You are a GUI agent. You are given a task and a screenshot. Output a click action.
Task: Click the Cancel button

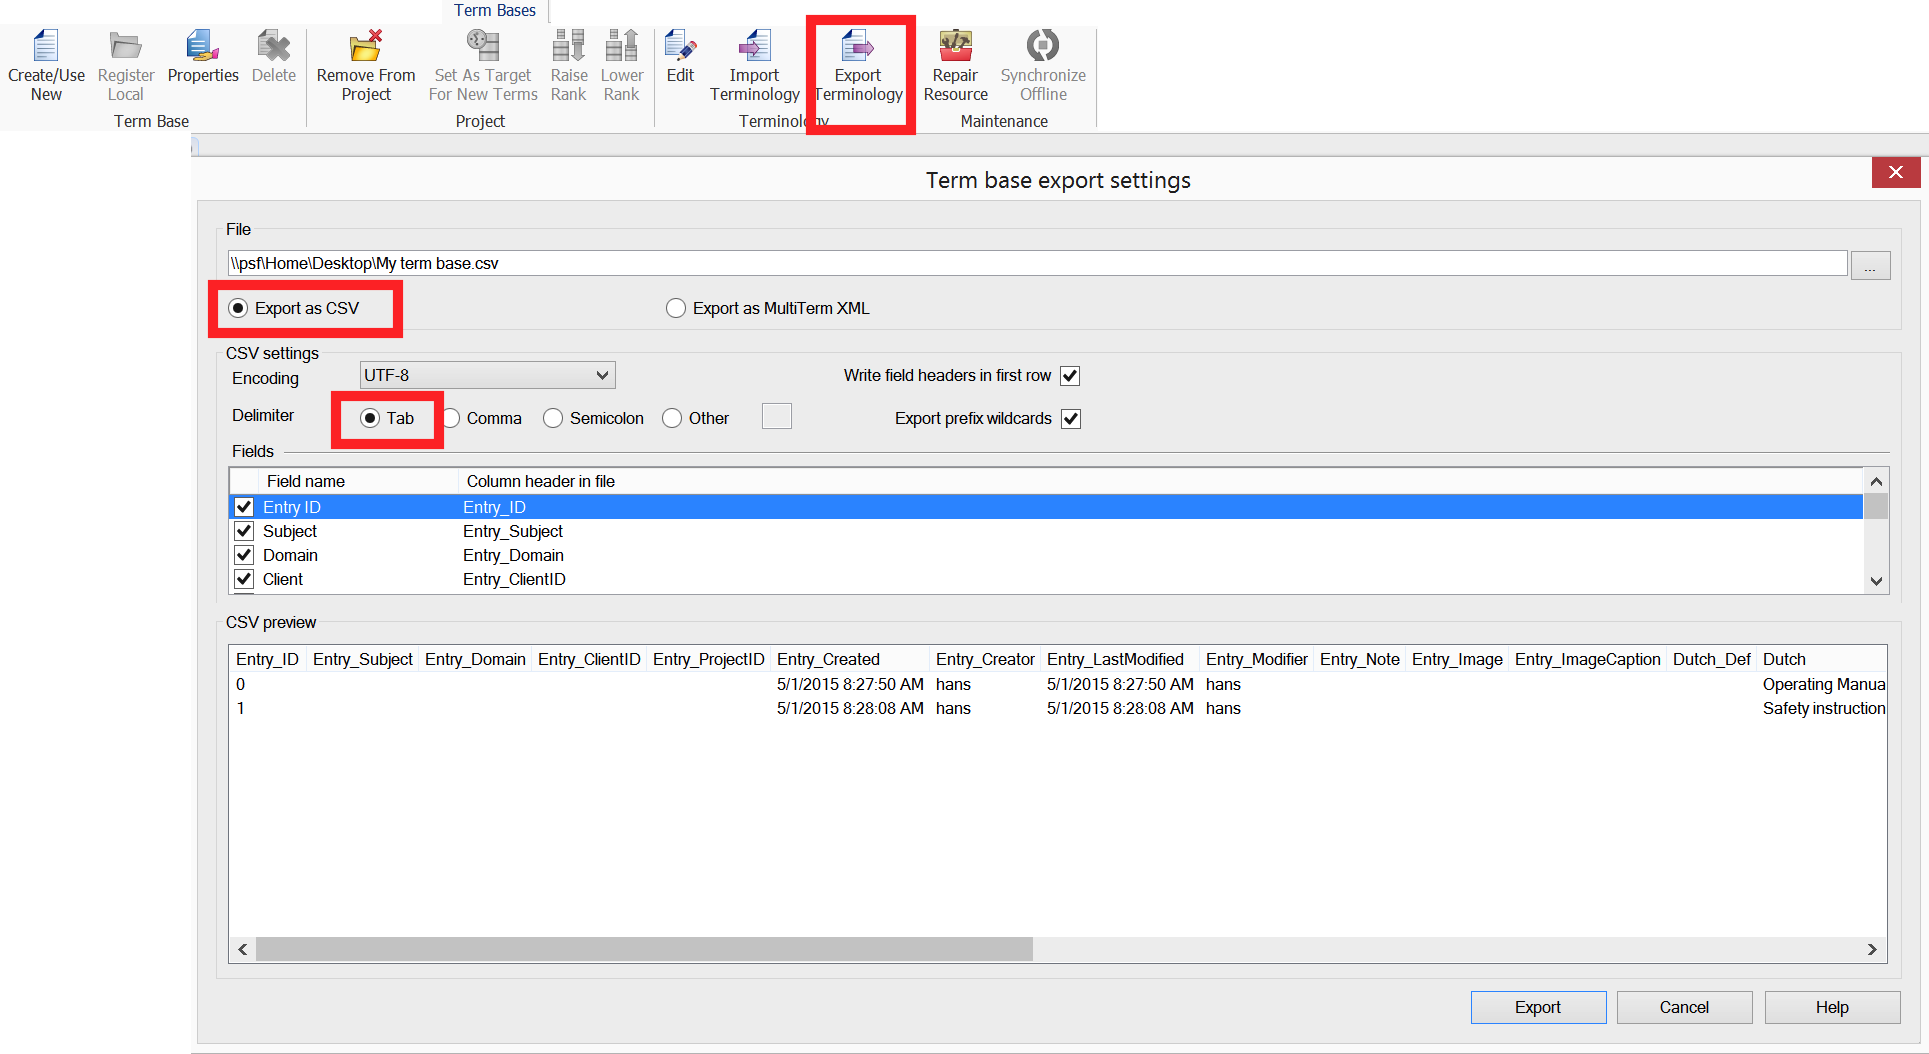pyautogui.click(x=1684, y=1007)
